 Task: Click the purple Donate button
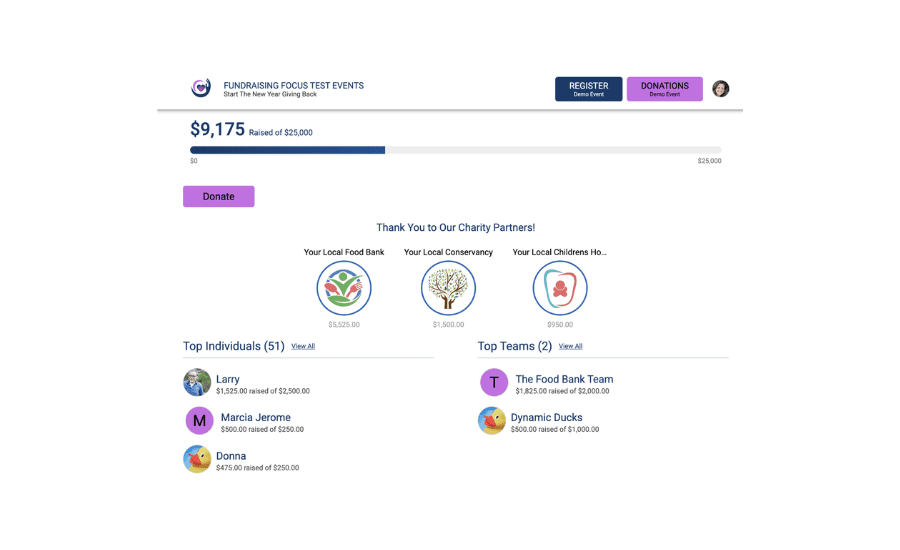pos(218,196)
